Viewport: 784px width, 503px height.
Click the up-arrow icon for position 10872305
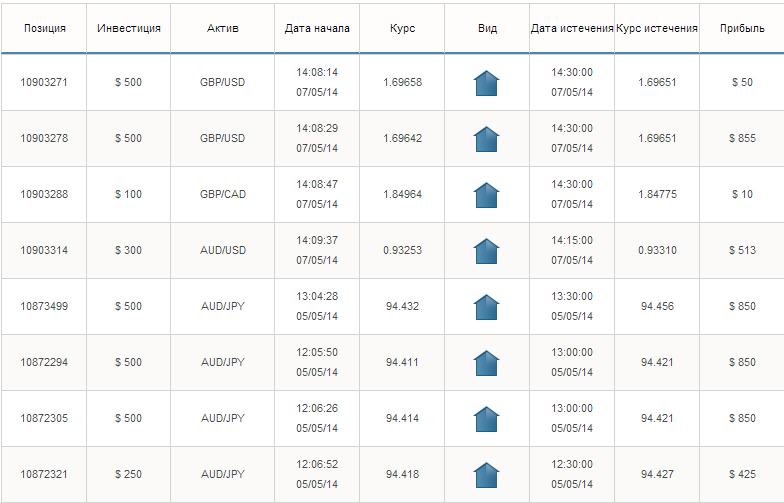pyautogui.click(x=486, y=419)
